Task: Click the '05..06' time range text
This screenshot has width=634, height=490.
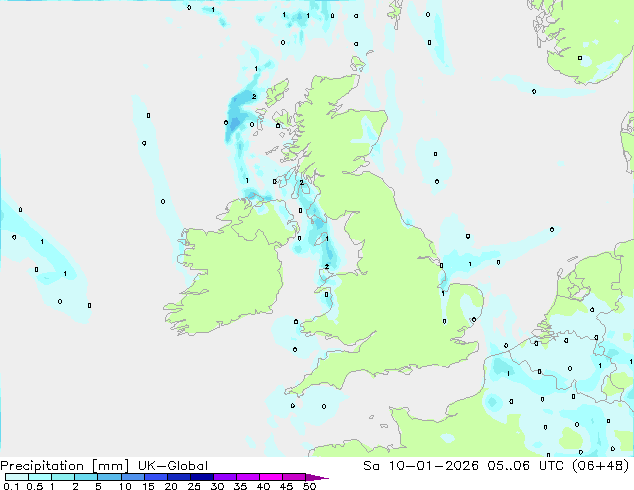Action: 508,466
